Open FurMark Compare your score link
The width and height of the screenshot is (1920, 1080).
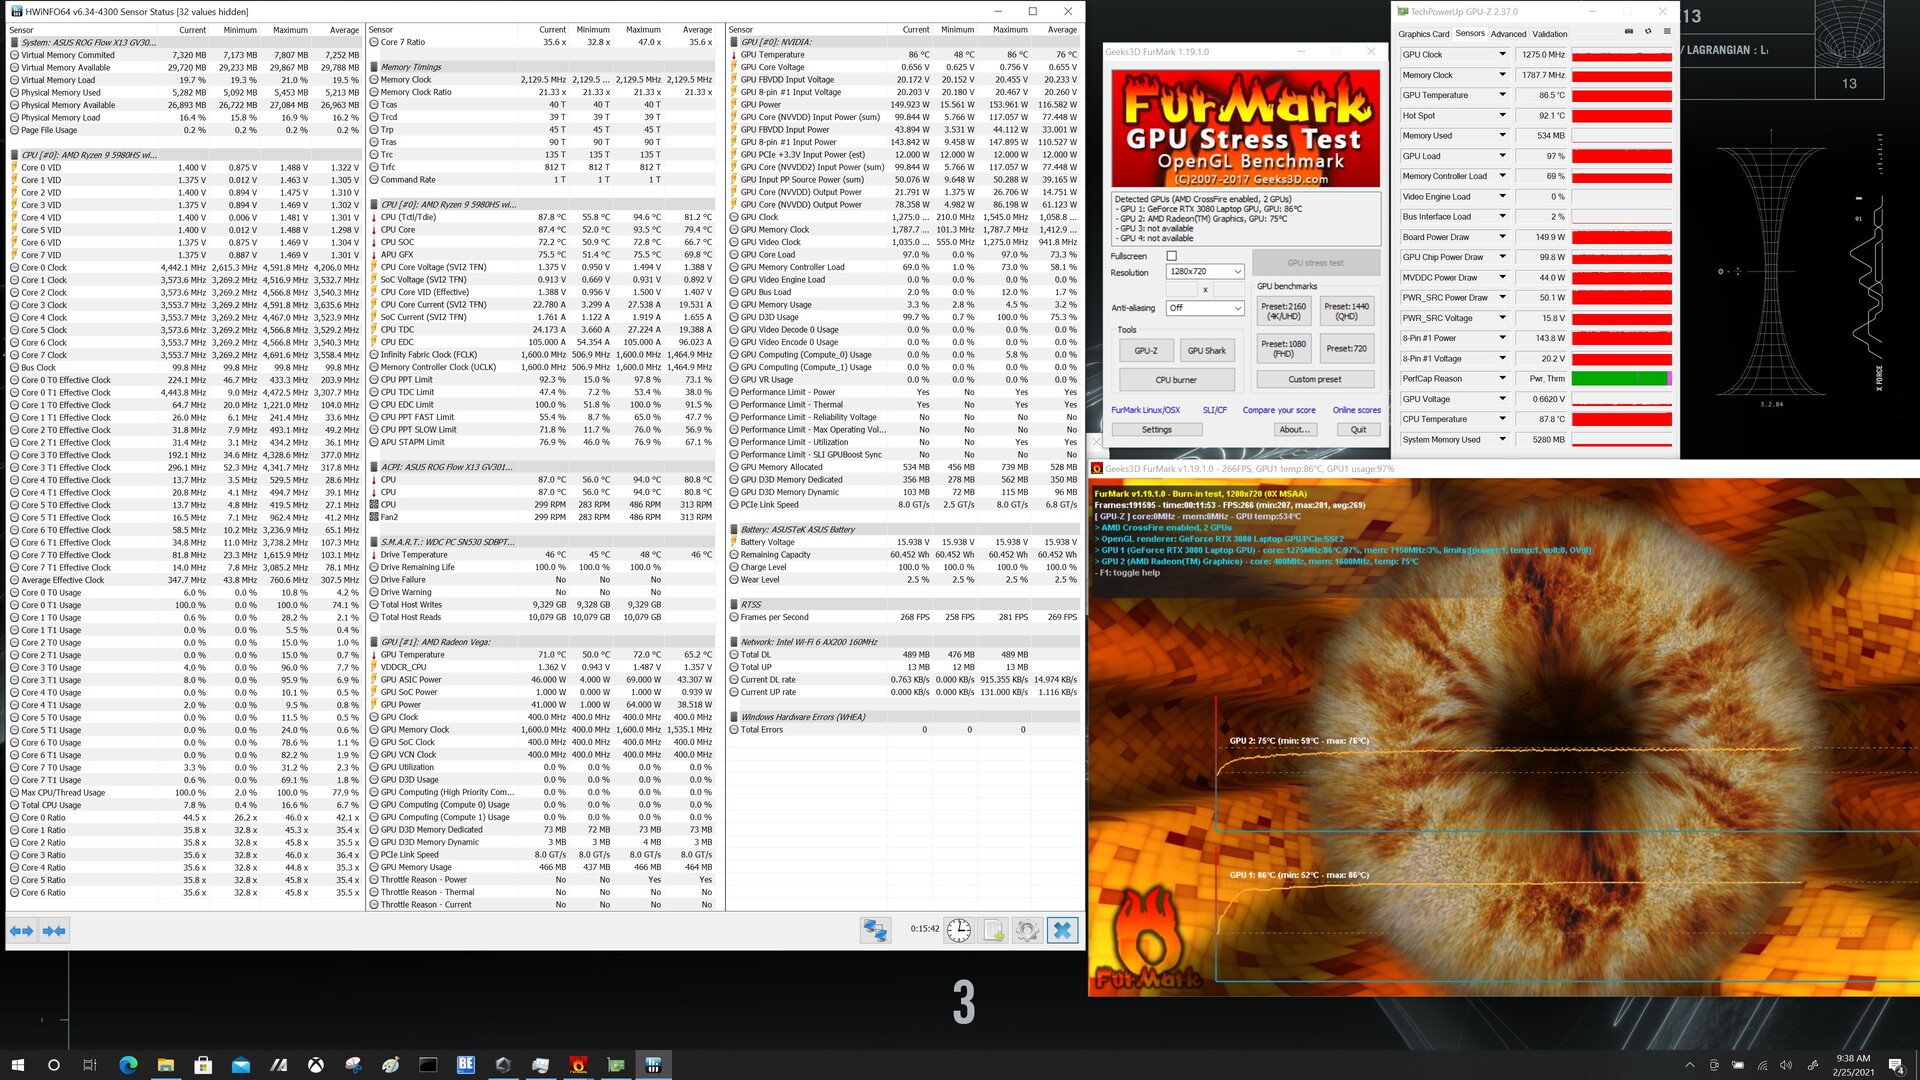click(1279, 410)
